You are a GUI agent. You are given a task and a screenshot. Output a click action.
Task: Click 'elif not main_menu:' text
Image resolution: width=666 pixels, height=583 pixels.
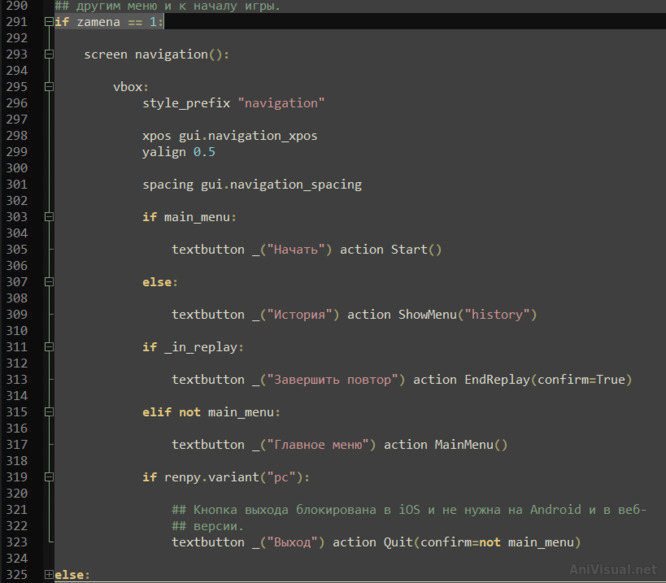point(212,412)
